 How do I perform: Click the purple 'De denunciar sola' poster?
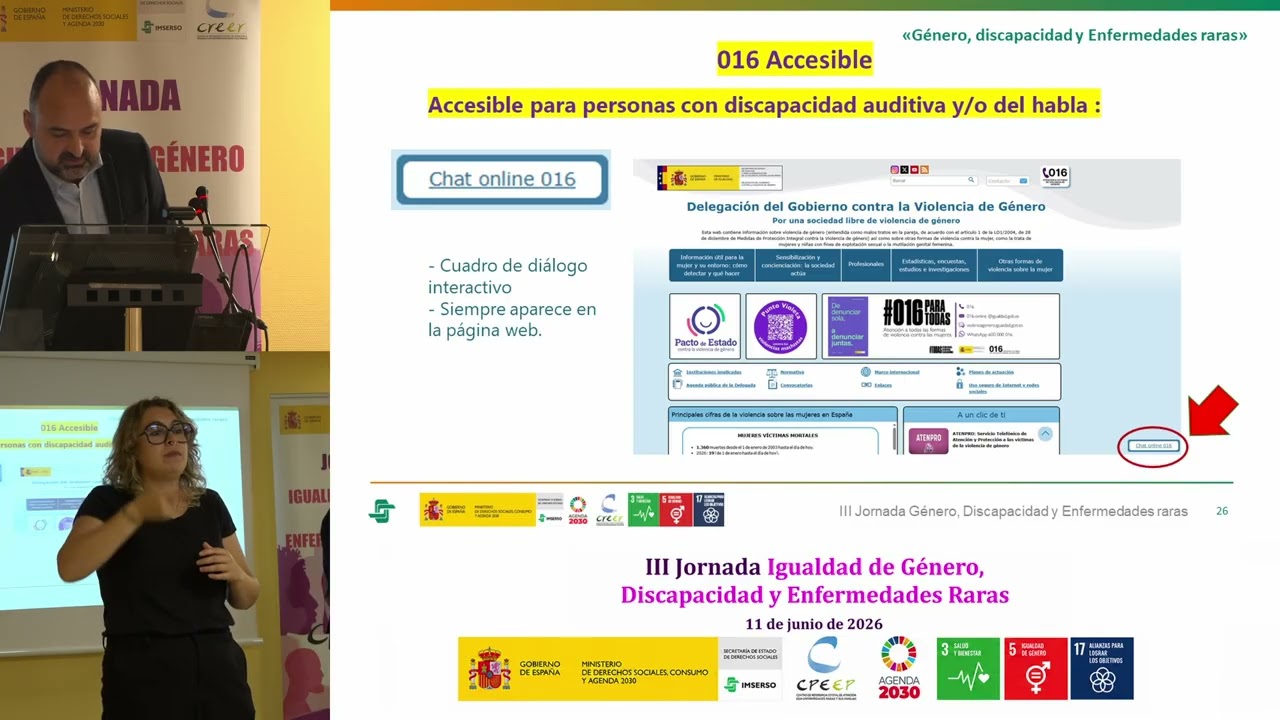tap(847, 326)
